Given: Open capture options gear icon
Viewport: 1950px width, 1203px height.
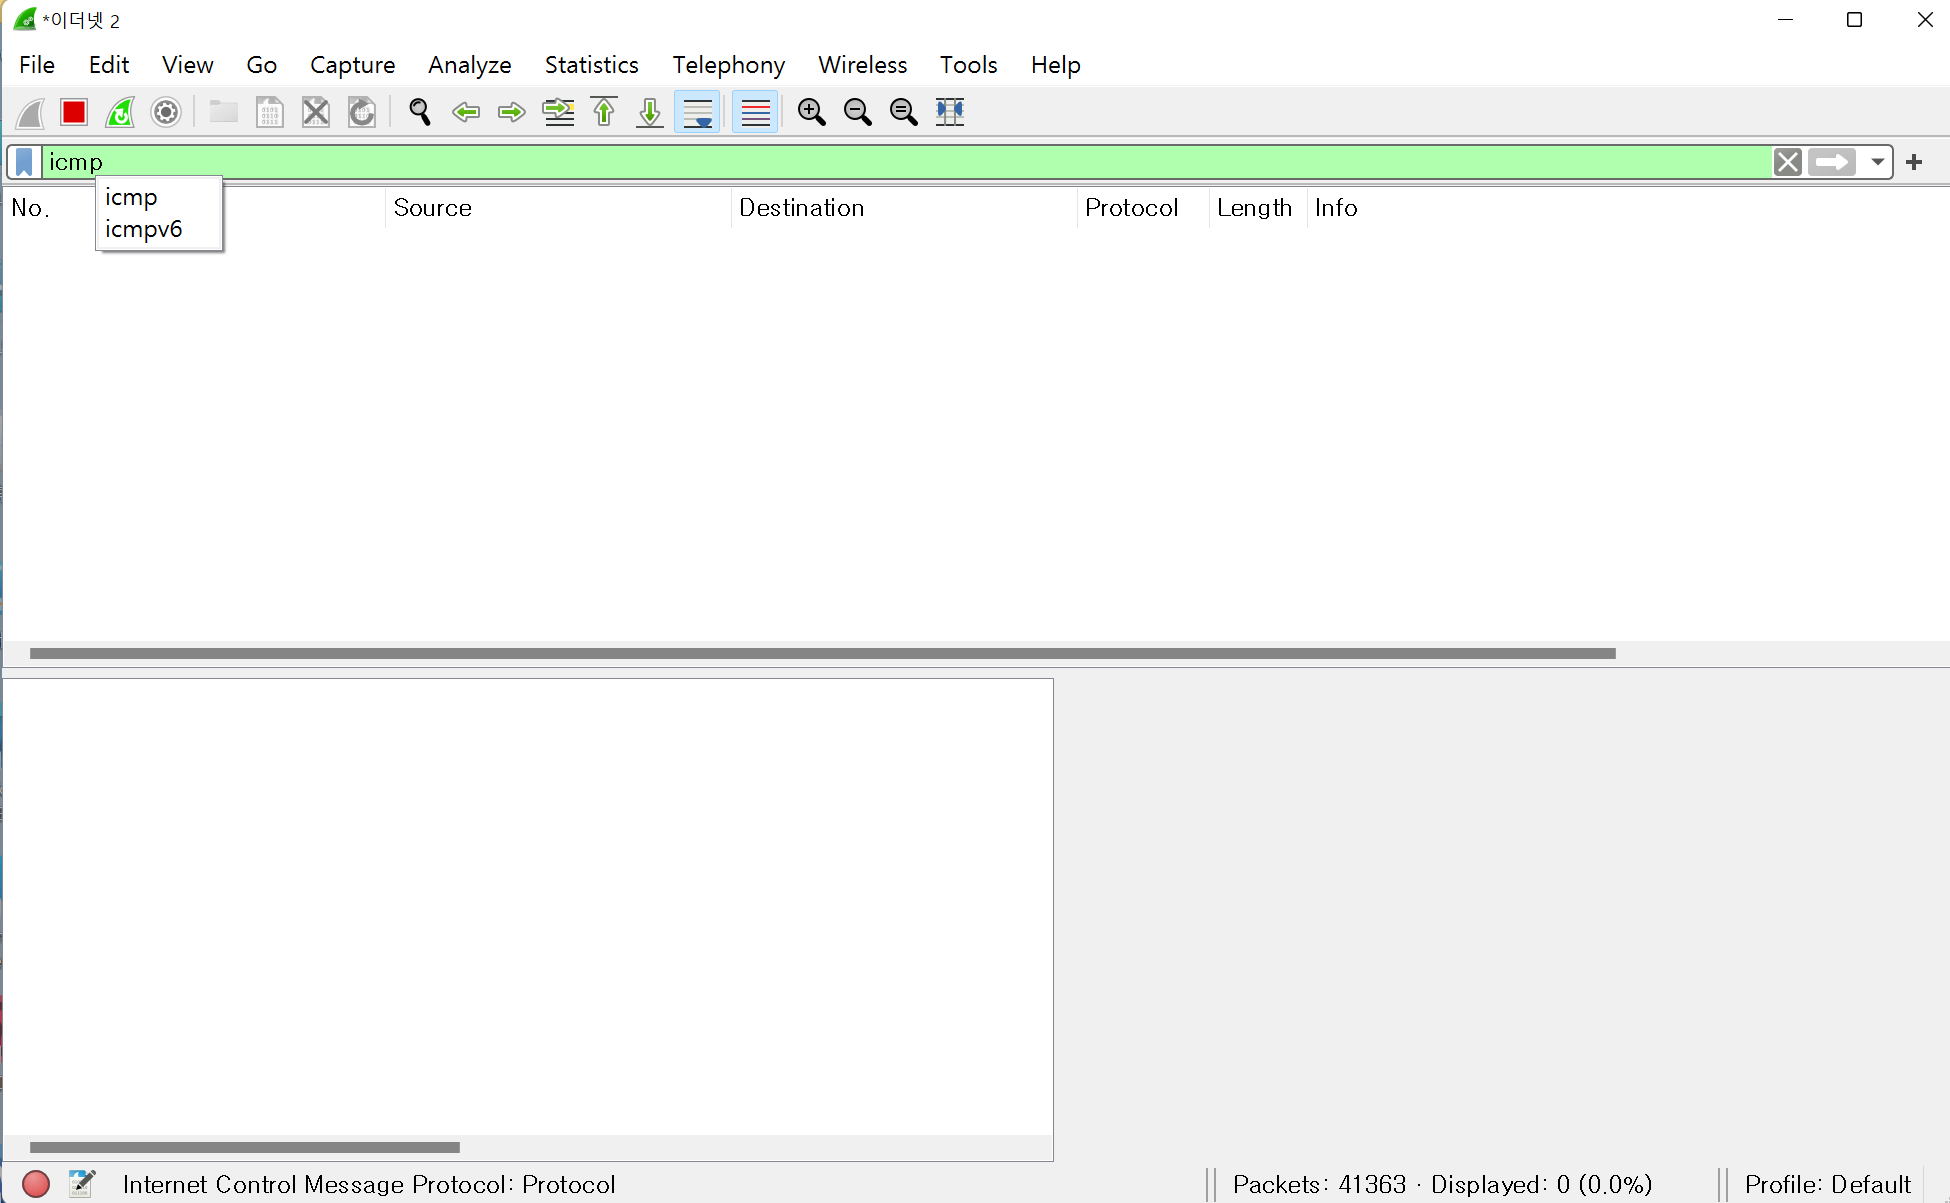Looking at the screenshot, I should pos(166,112).
